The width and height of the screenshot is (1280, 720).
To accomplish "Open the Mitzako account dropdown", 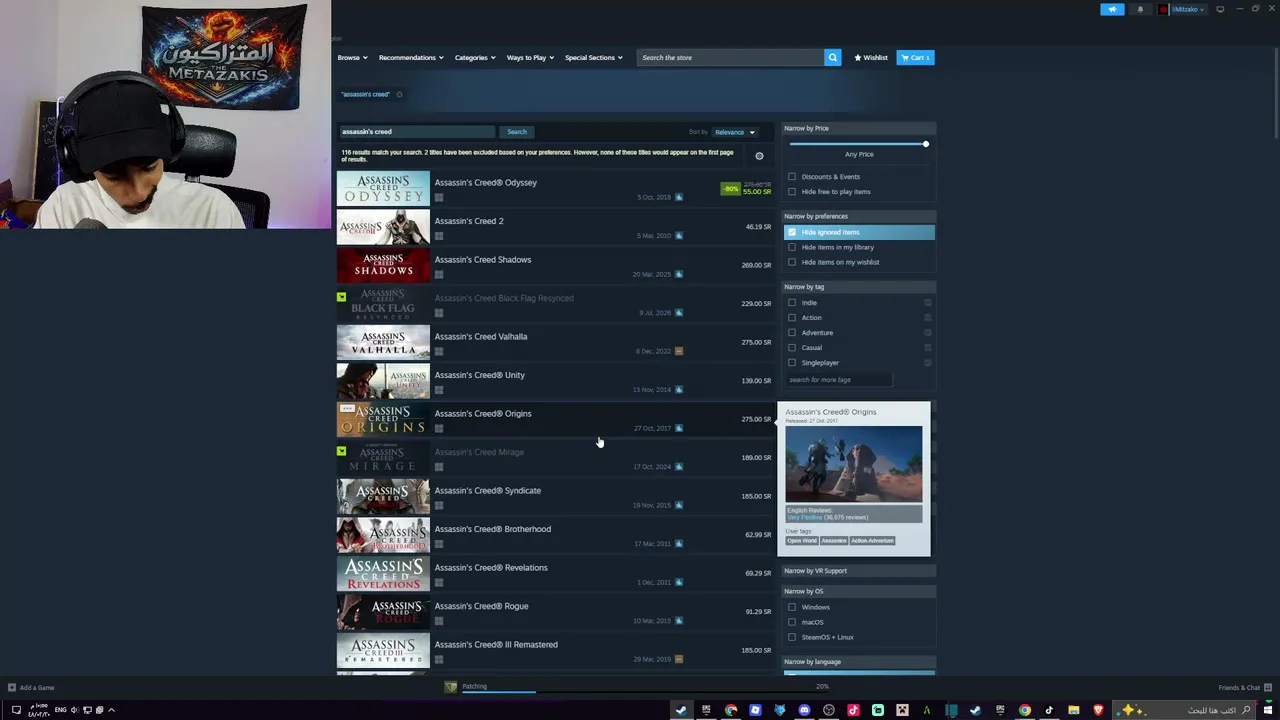I will point(1188,9).
